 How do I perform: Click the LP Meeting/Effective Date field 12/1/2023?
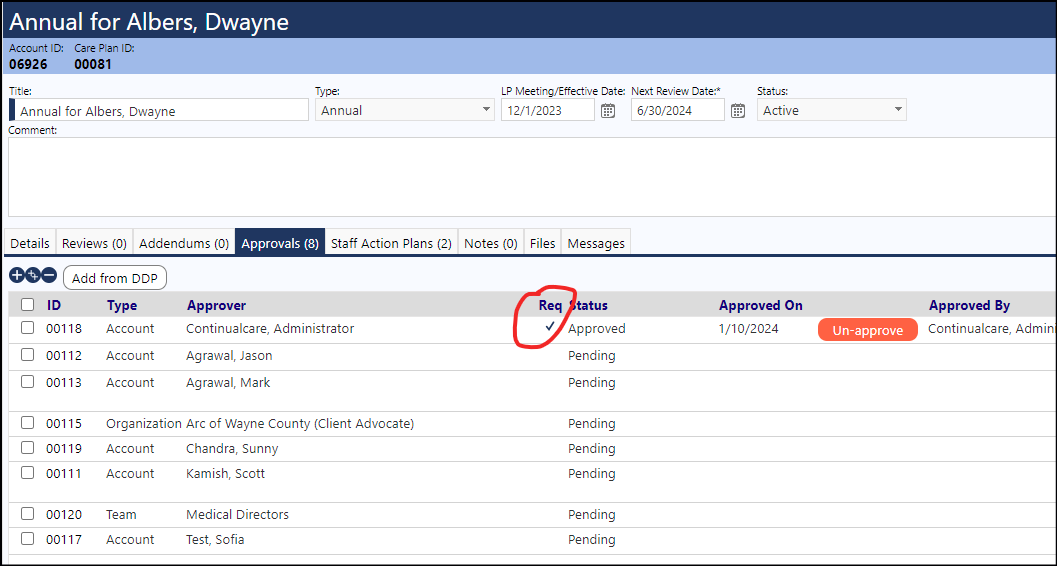coord(547,111)
